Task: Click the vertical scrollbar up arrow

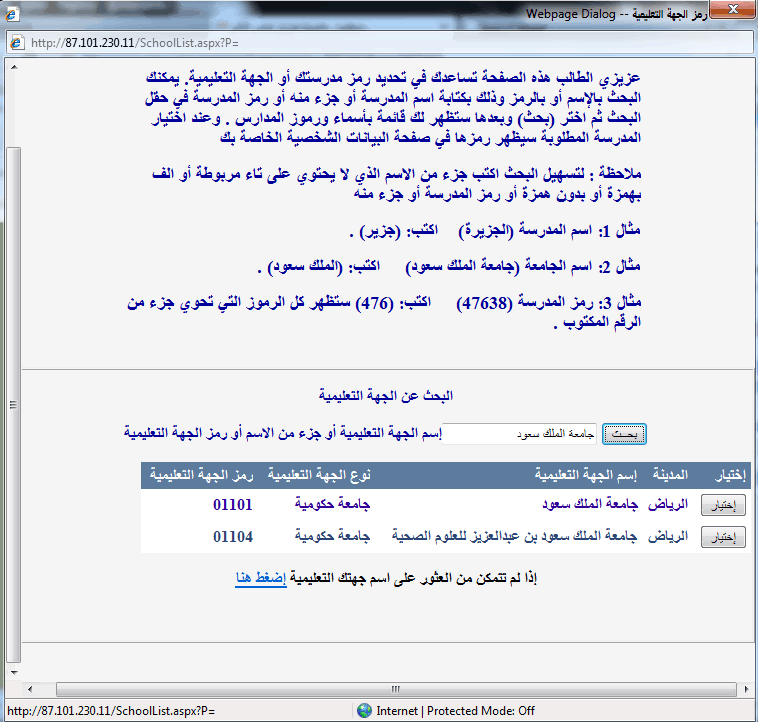Action: pos(14,67)
